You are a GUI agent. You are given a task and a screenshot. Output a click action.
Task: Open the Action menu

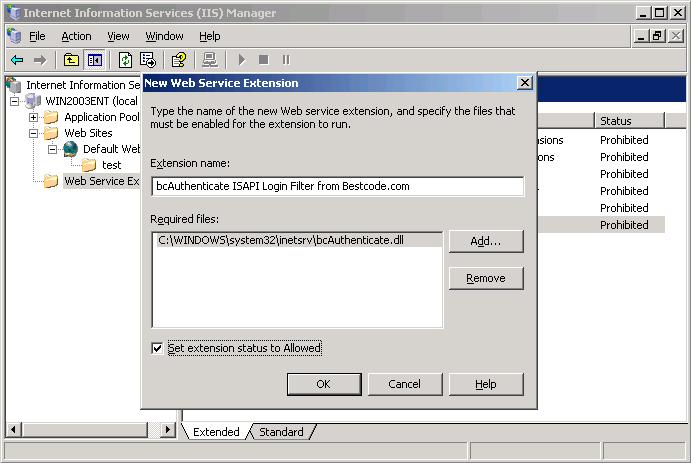click(x=76, y=36)
